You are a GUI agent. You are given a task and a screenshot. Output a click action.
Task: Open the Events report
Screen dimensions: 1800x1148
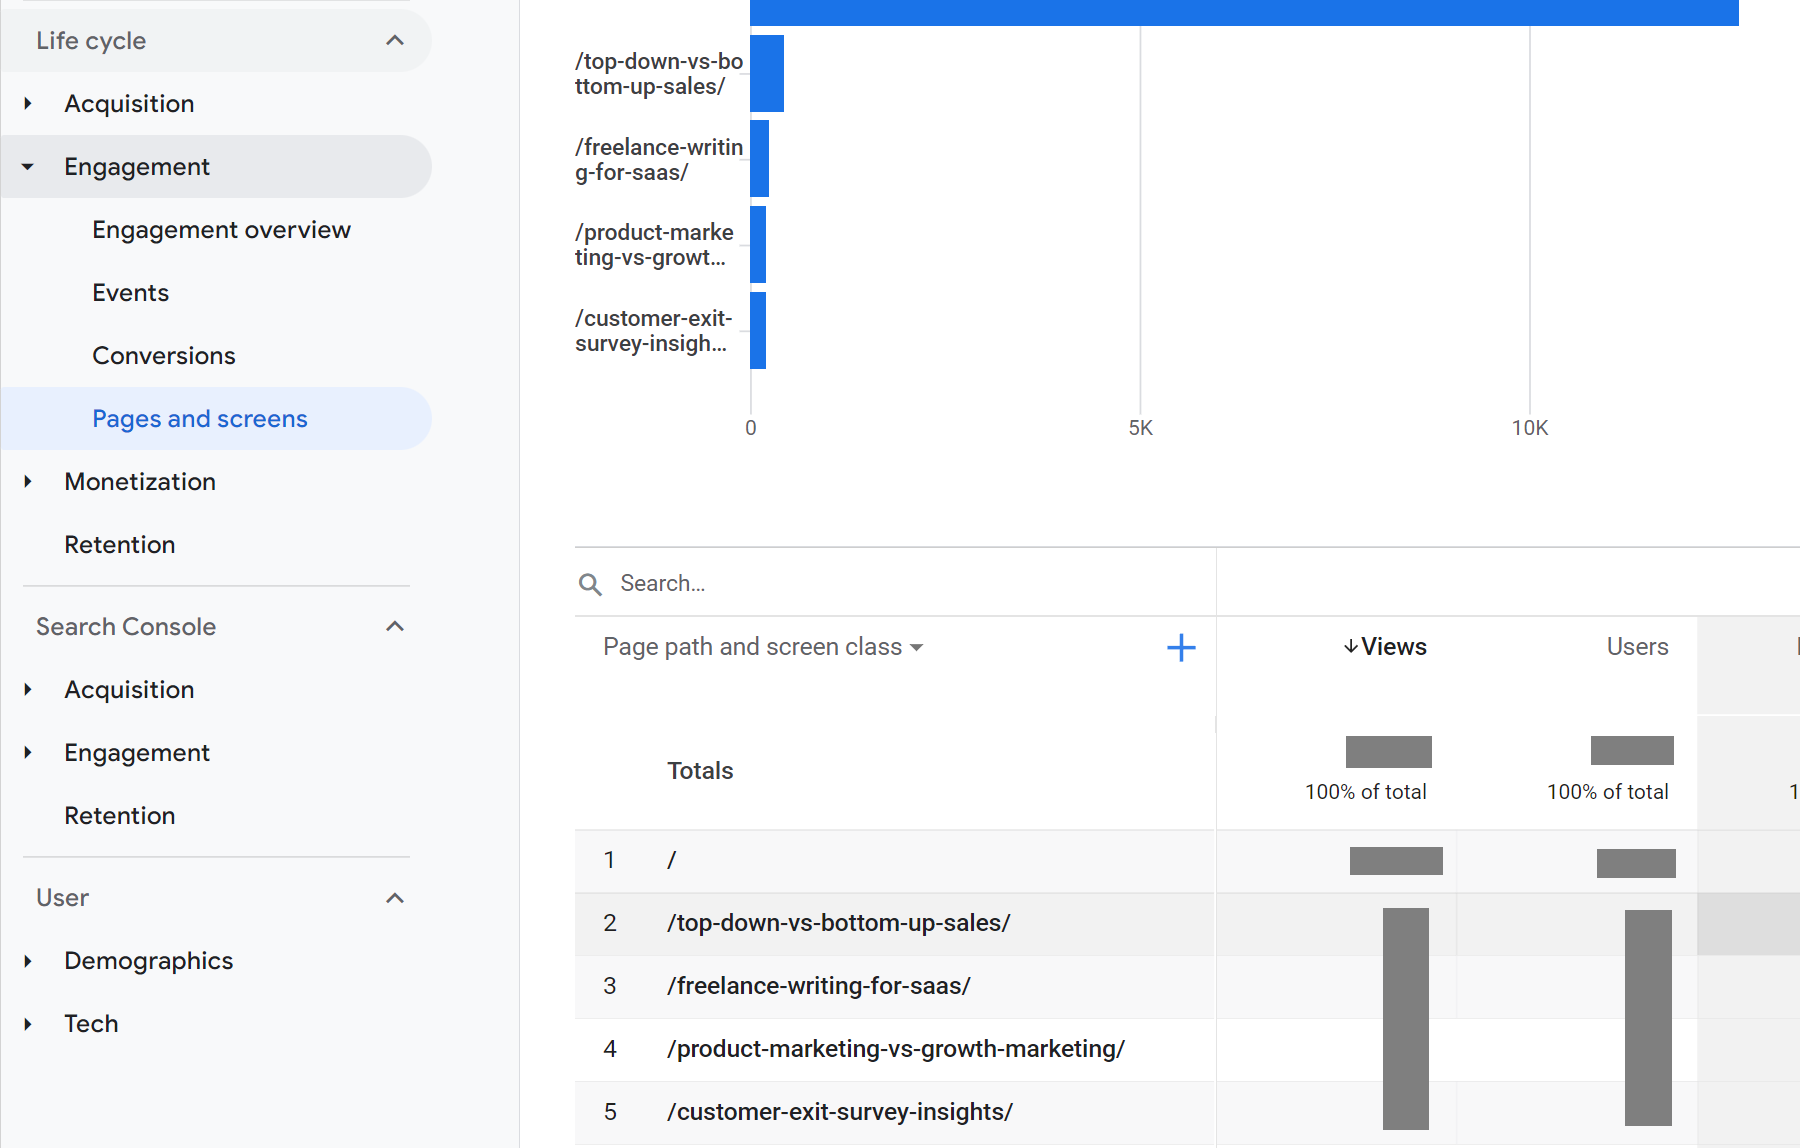tap(130, 293)
